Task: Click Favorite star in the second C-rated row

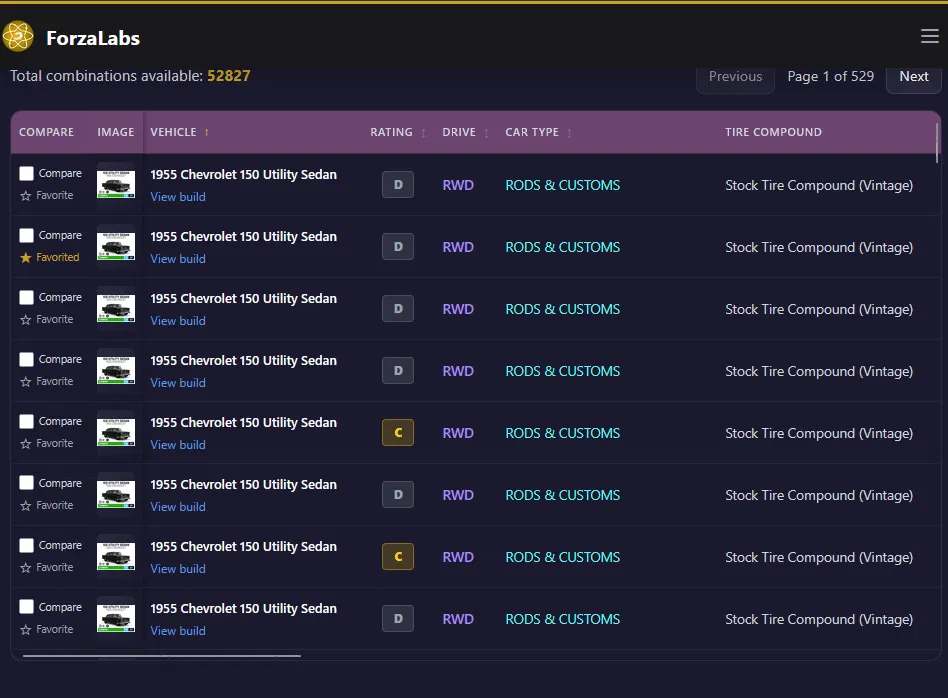Action: [x=25, y=568]
